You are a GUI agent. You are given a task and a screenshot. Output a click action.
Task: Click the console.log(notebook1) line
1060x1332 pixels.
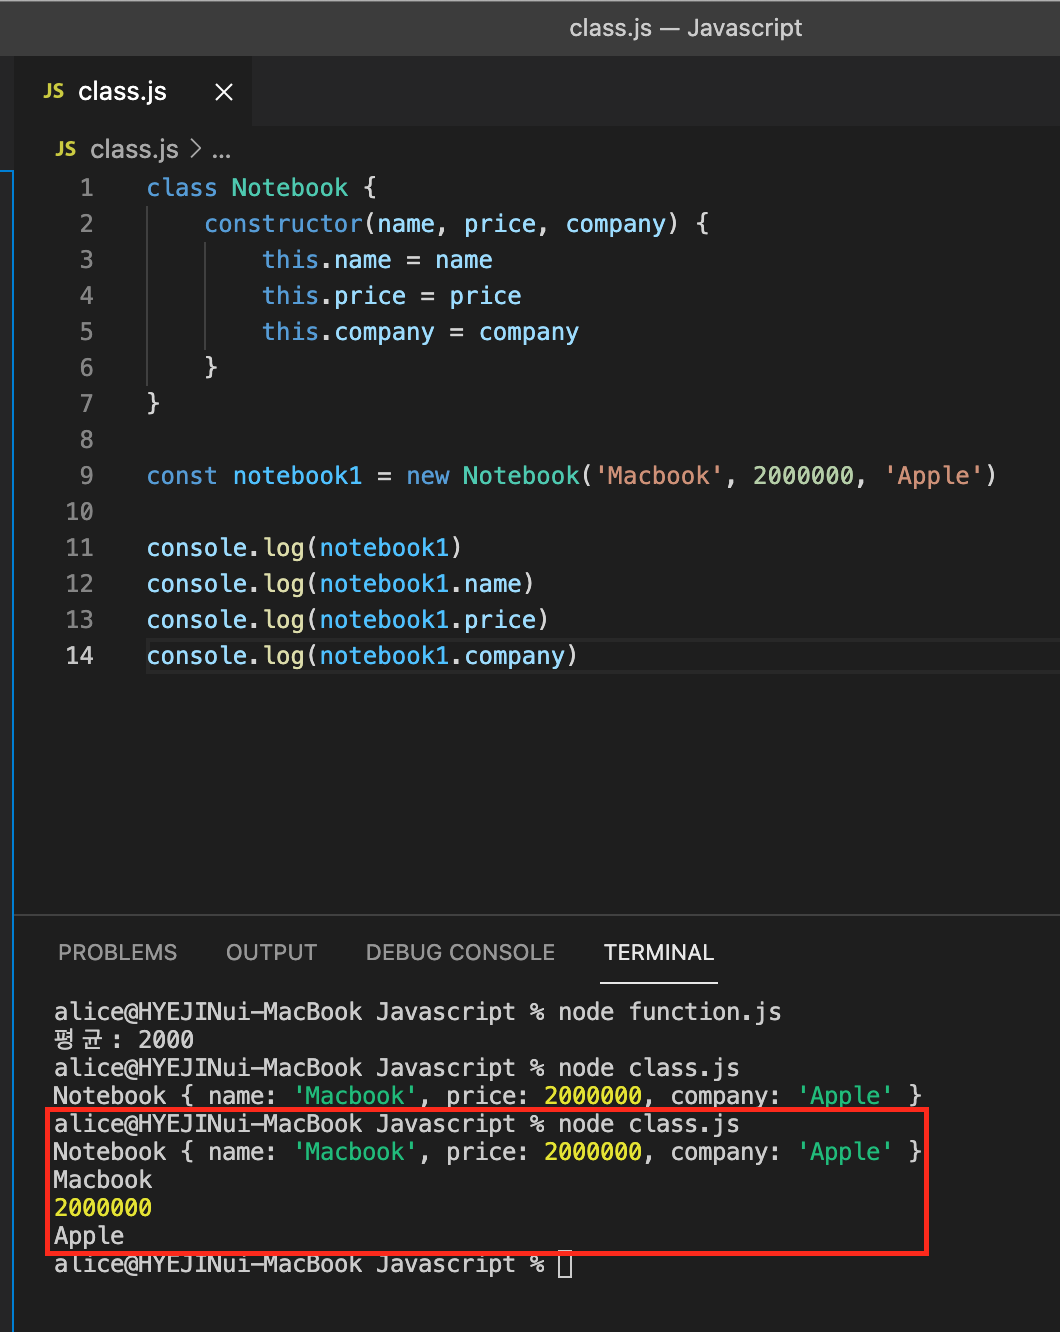(x=304, y=548)
